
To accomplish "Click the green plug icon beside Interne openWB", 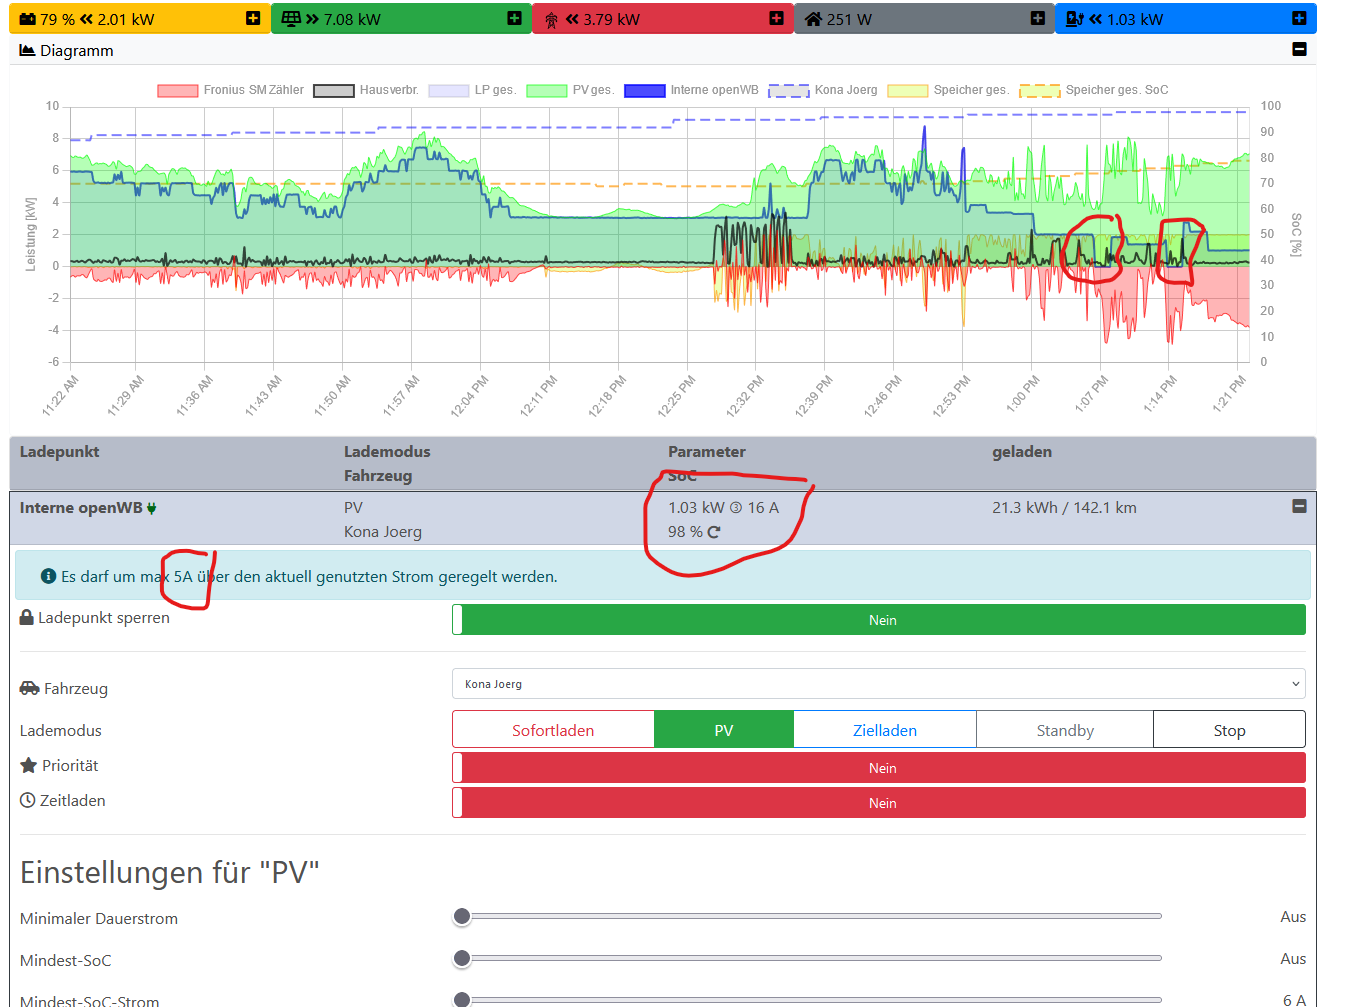I will coord(152,508).
